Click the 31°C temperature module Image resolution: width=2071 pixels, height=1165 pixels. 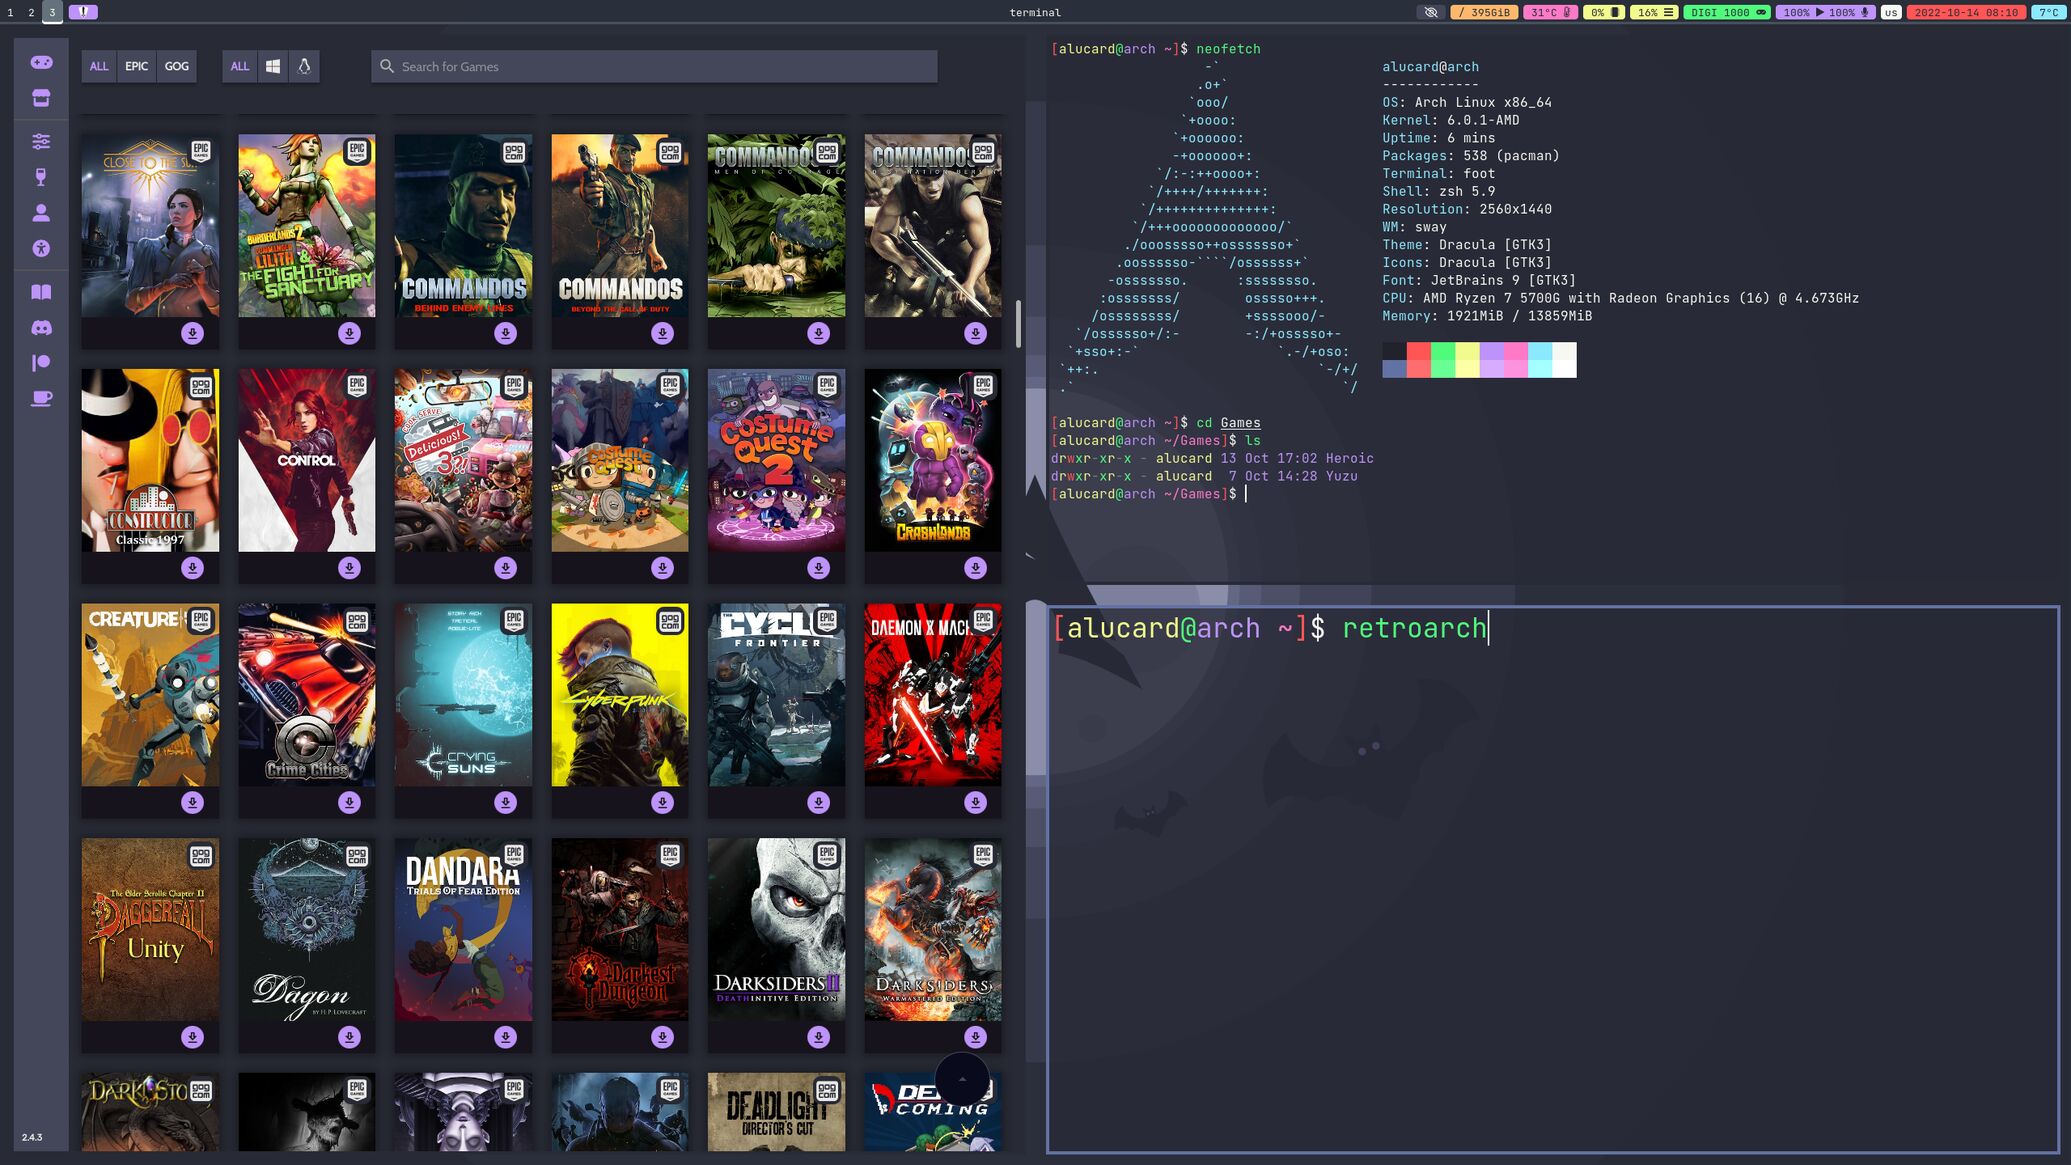pos(1551,12)
